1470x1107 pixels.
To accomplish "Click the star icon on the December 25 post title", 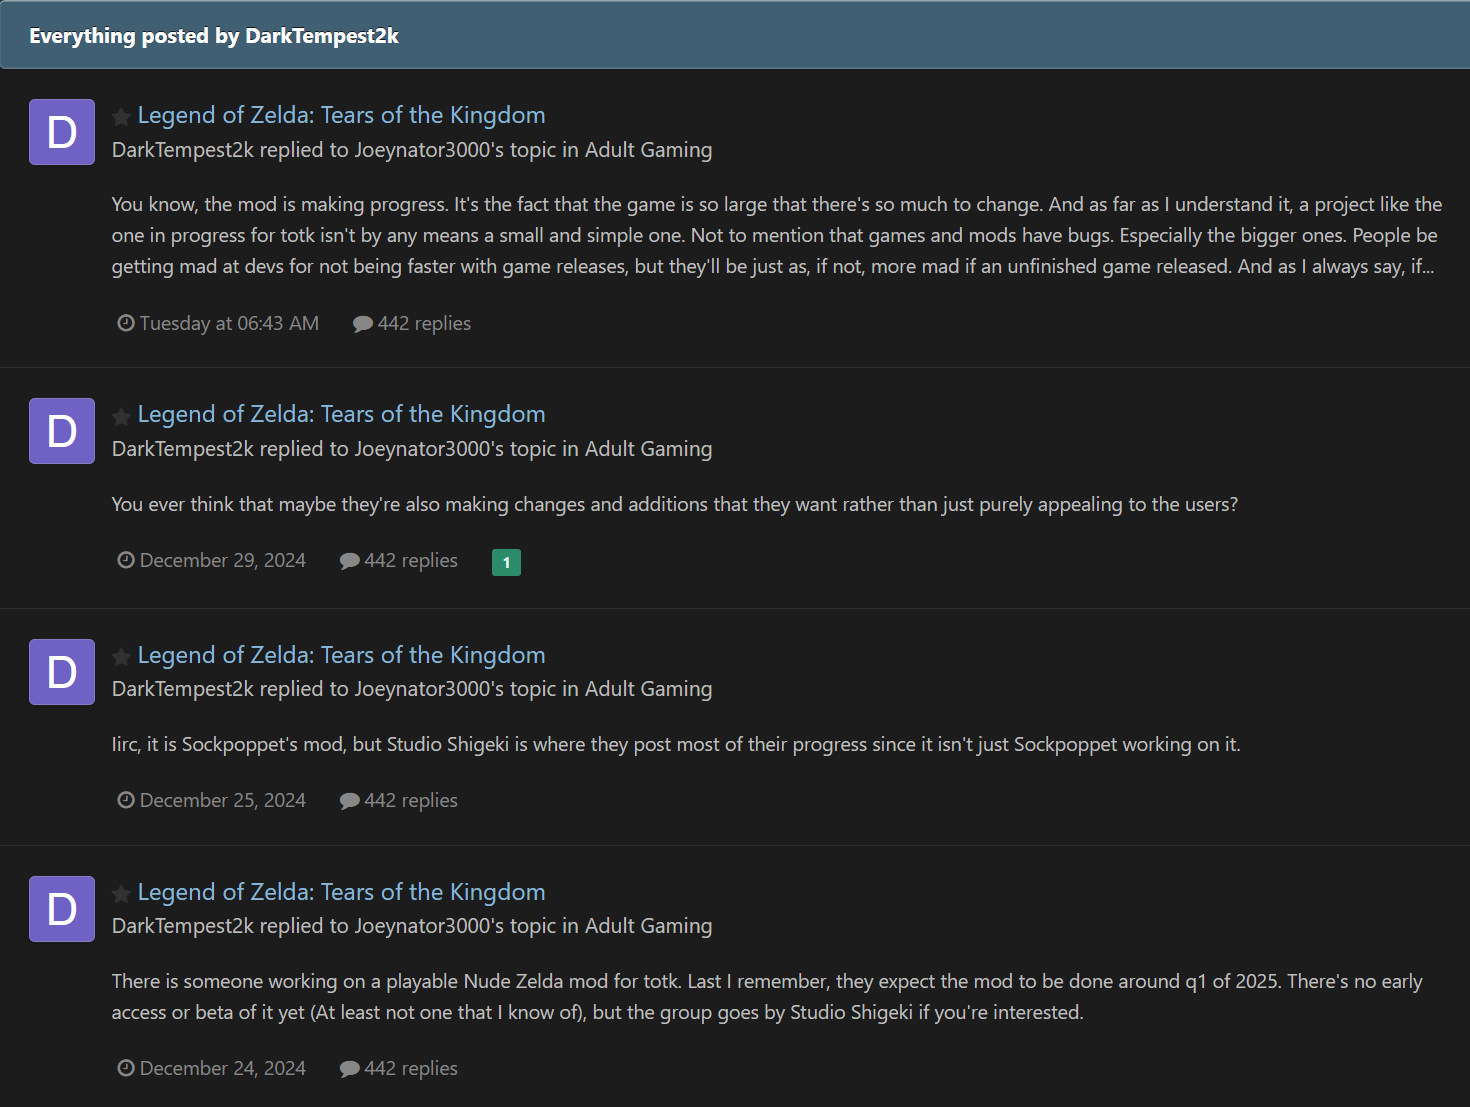I will click(121, 657).
